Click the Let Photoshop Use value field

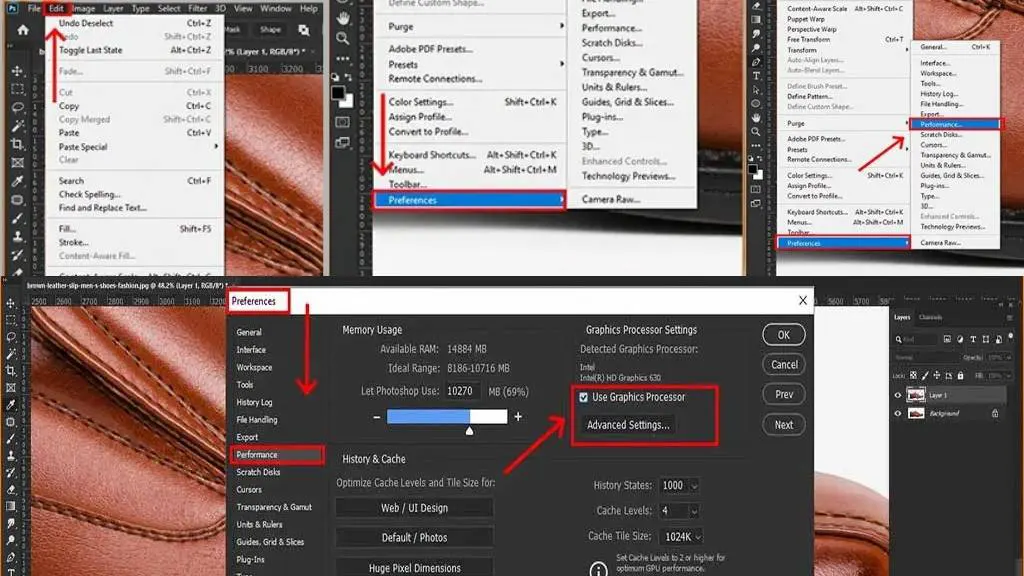pos(462,391)
